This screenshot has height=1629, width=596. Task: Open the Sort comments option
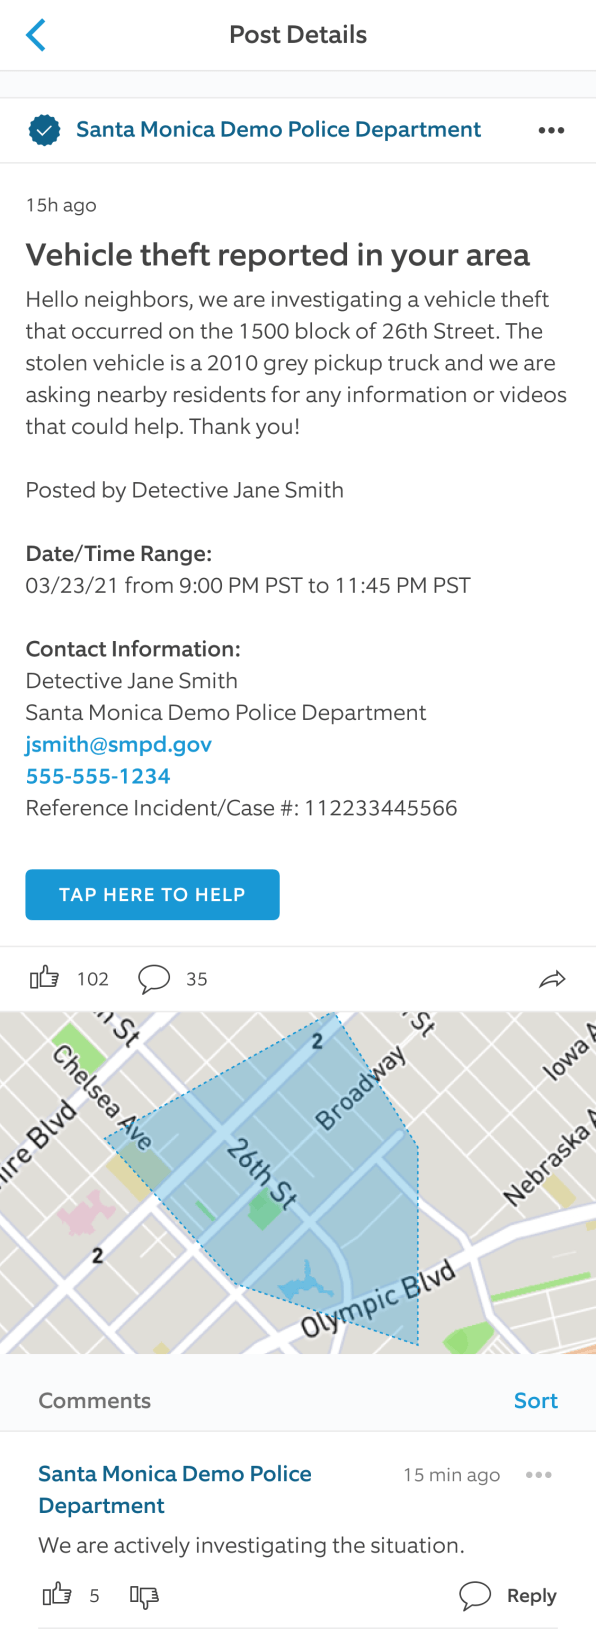535,1400
